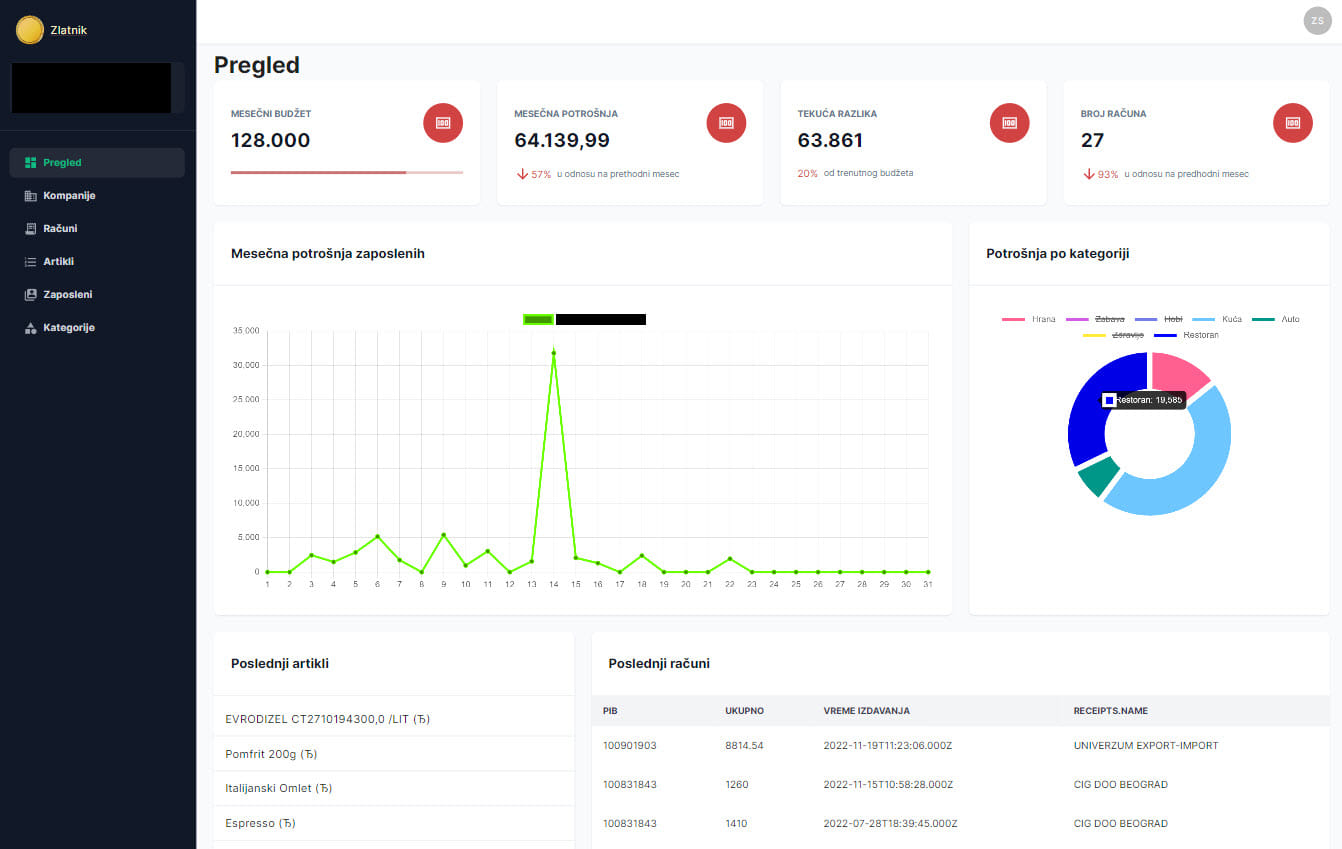Open the Kompanije menu item

pos(97,196)
